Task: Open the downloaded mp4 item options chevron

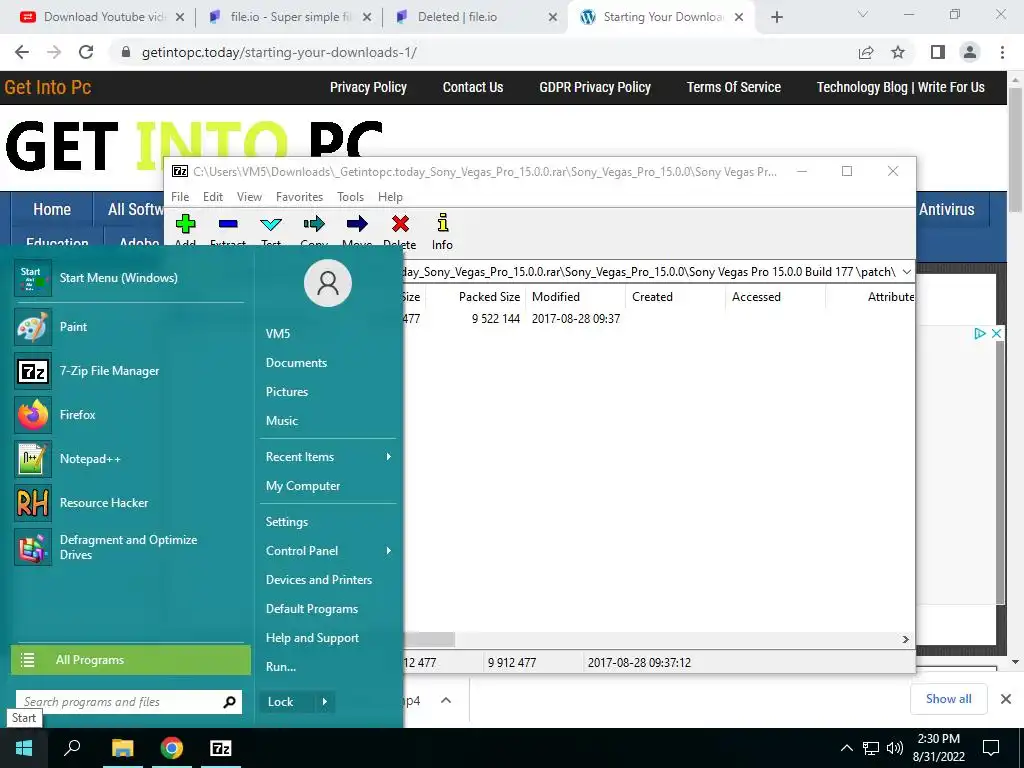Action: tap(446, 700)
